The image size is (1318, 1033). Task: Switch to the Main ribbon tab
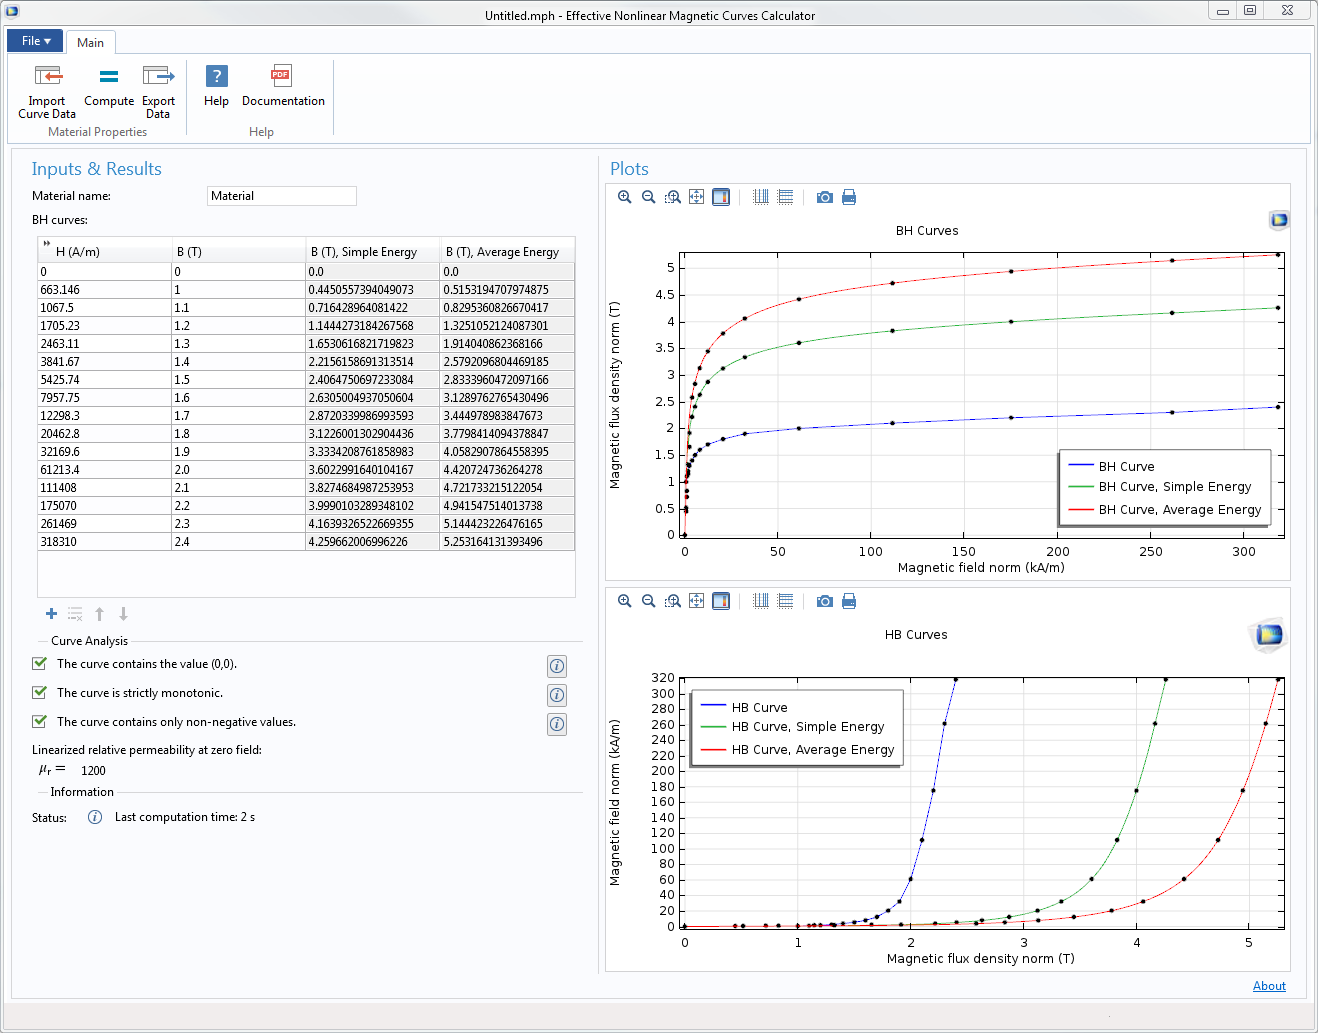pyautogui.click(x=90, y=43)
